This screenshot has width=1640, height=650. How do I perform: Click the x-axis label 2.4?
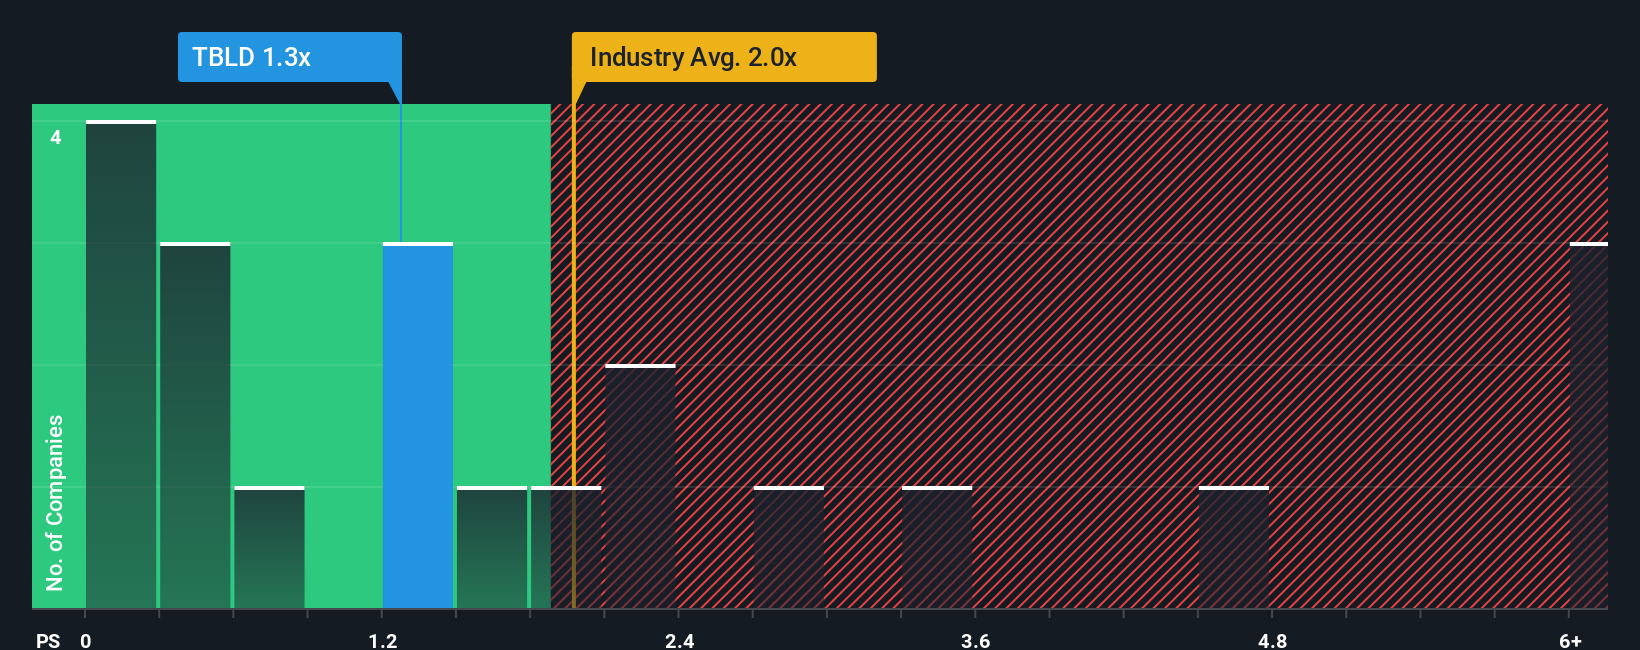click(680, 641)
